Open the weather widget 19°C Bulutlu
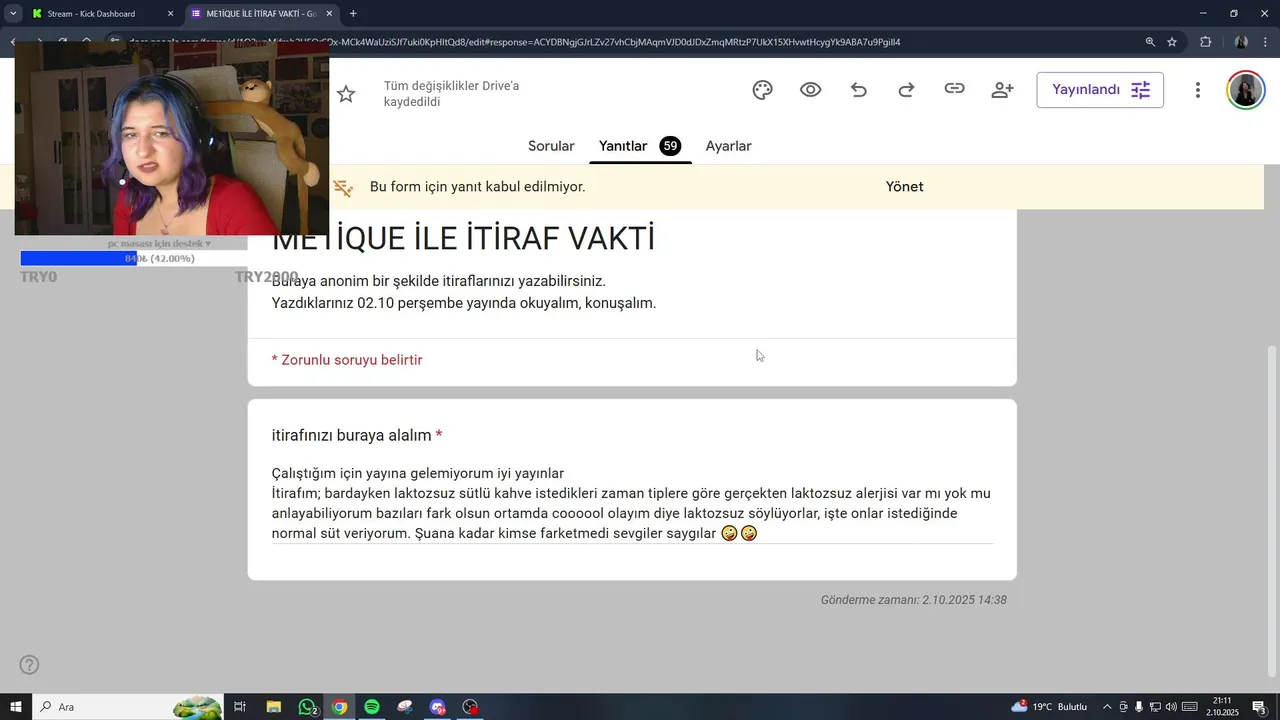The height and width of the screenshot is (720, 1280). pyautogui.click(x=1049, y=707)
